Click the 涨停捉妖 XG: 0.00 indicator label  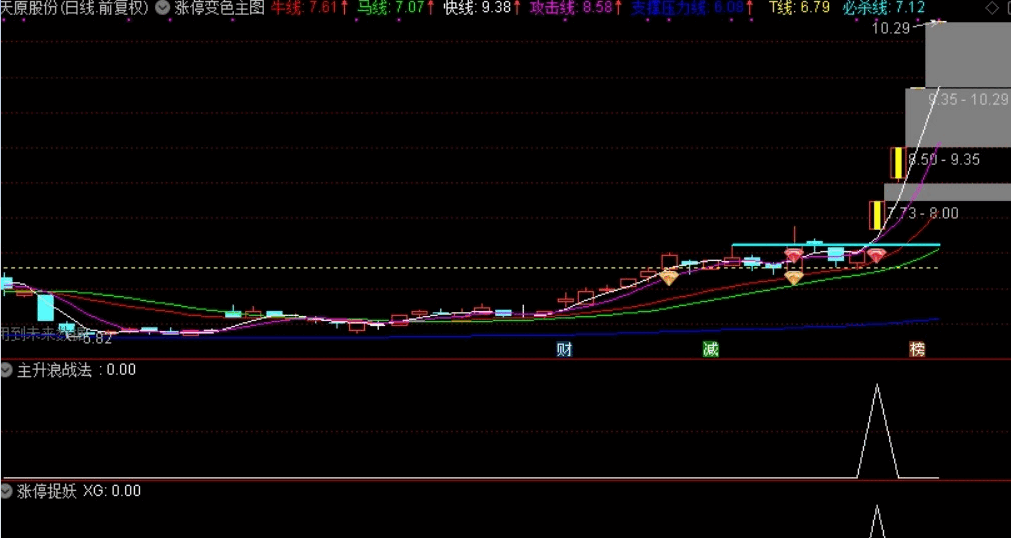[x=79, y=492]
